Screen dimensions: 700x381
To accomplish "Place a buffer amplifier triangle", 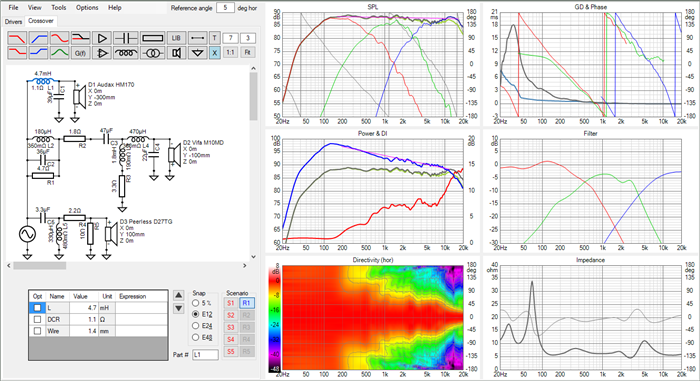I will pos(102,38).
